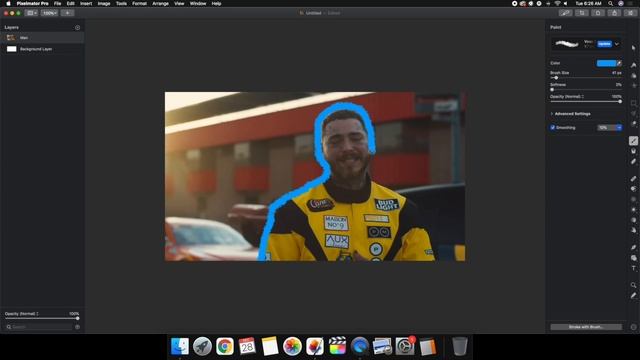The image size is (640, 360).
Task: Open the Pixelmator Pro application menu
Action: pos(32,3)
